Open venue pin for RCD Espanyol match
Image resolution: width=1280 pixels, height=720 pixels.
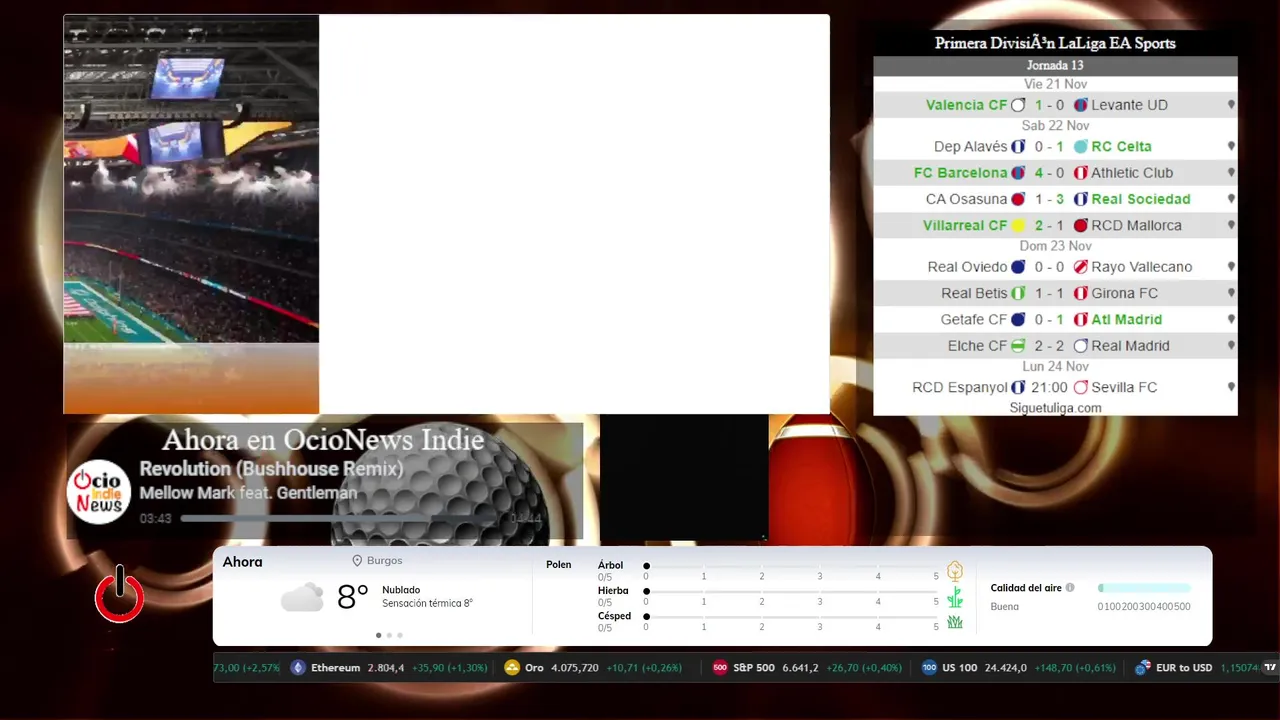coord(1231,387)
